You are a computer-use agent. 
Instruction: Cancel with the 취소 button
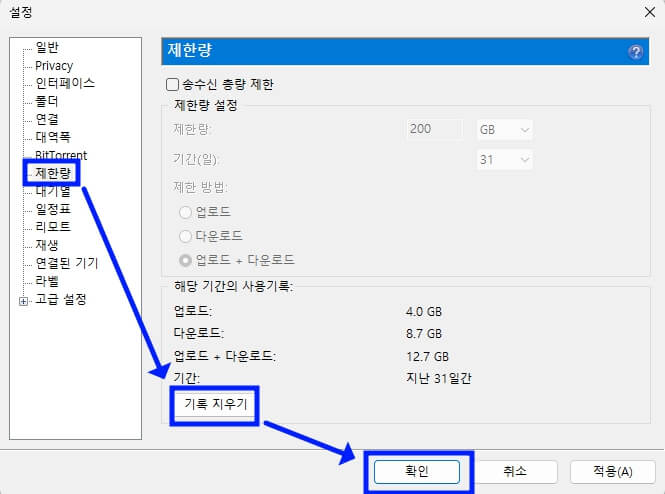pos(514,472)
